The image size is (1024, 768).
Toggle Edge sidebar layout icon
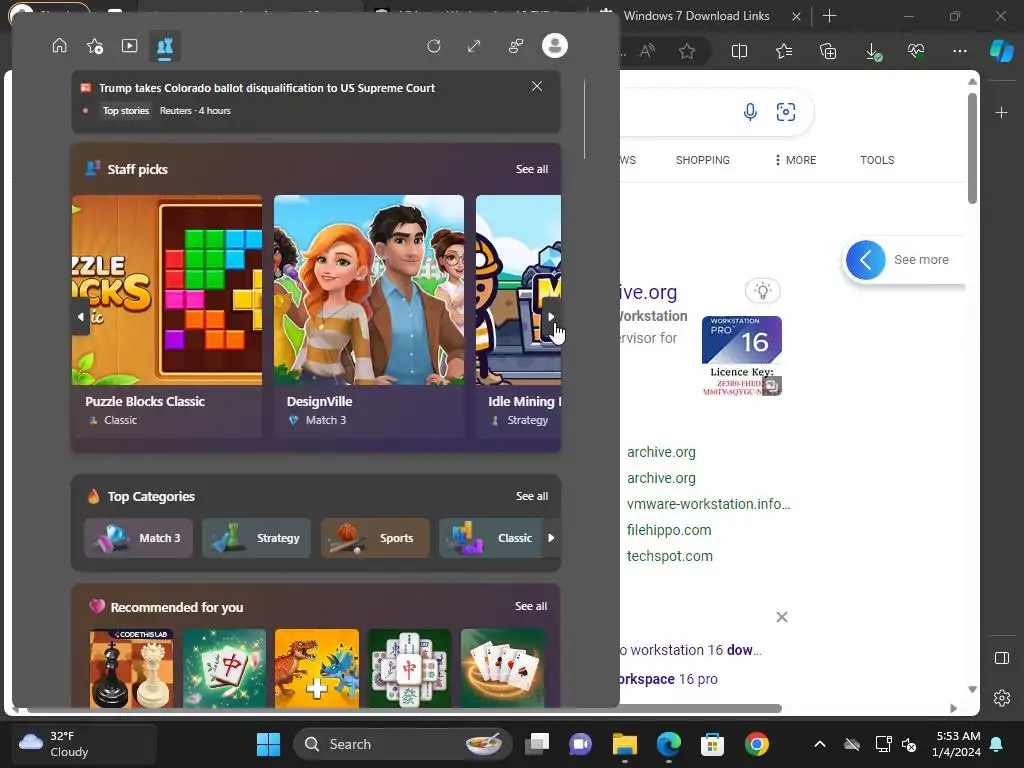(1002, 658)
